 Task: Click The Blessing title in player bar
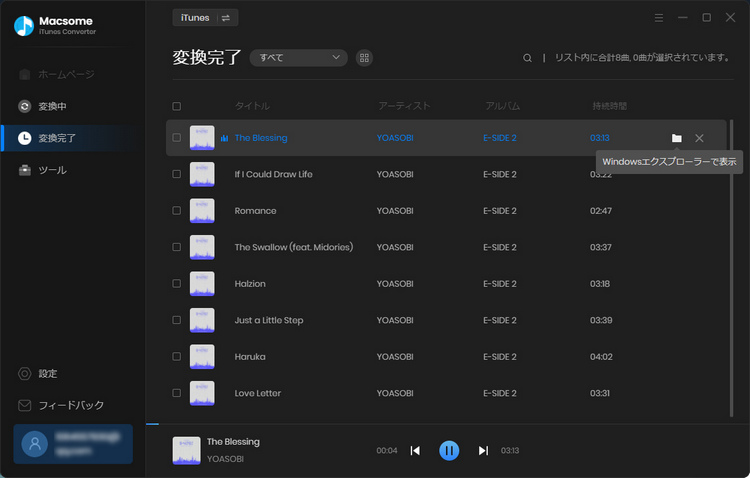[x=233, y=442]
